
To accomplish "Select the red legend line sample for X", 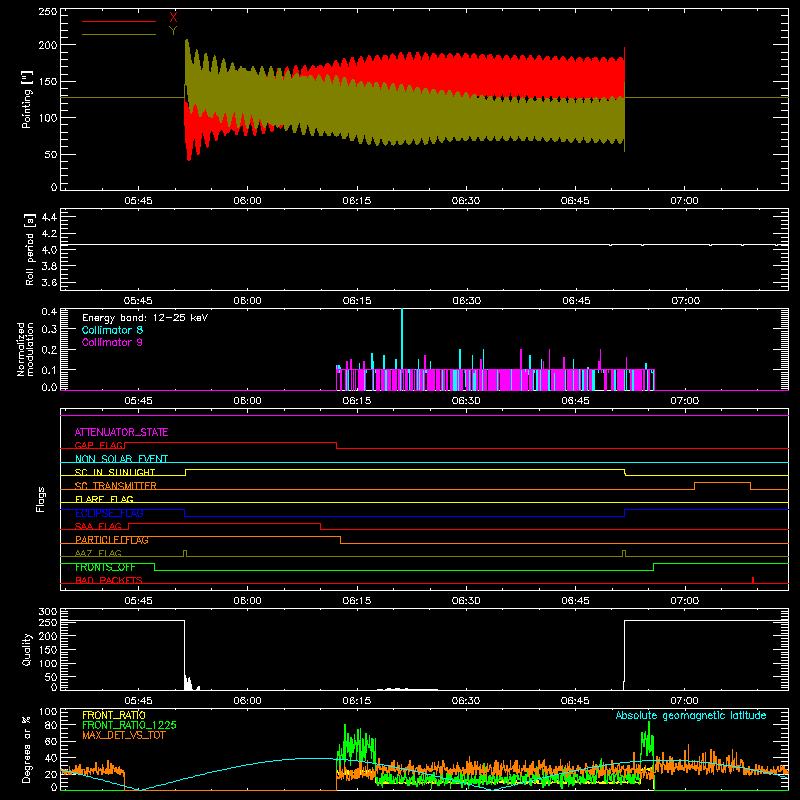I will coord(119,21).
